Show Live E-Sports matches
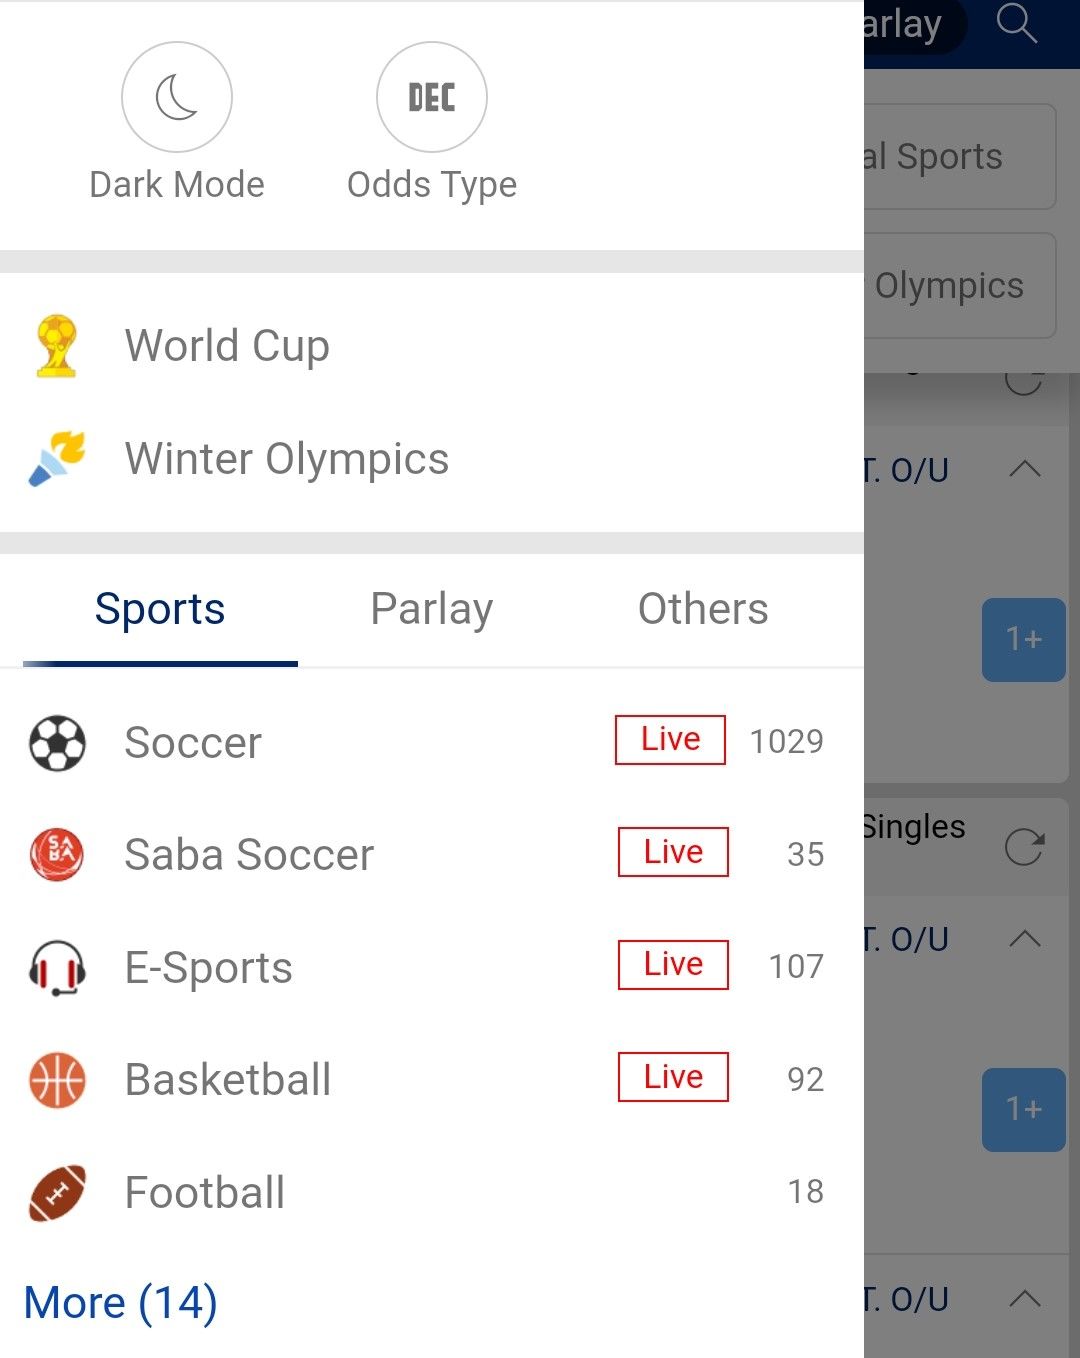 (673, 965)
